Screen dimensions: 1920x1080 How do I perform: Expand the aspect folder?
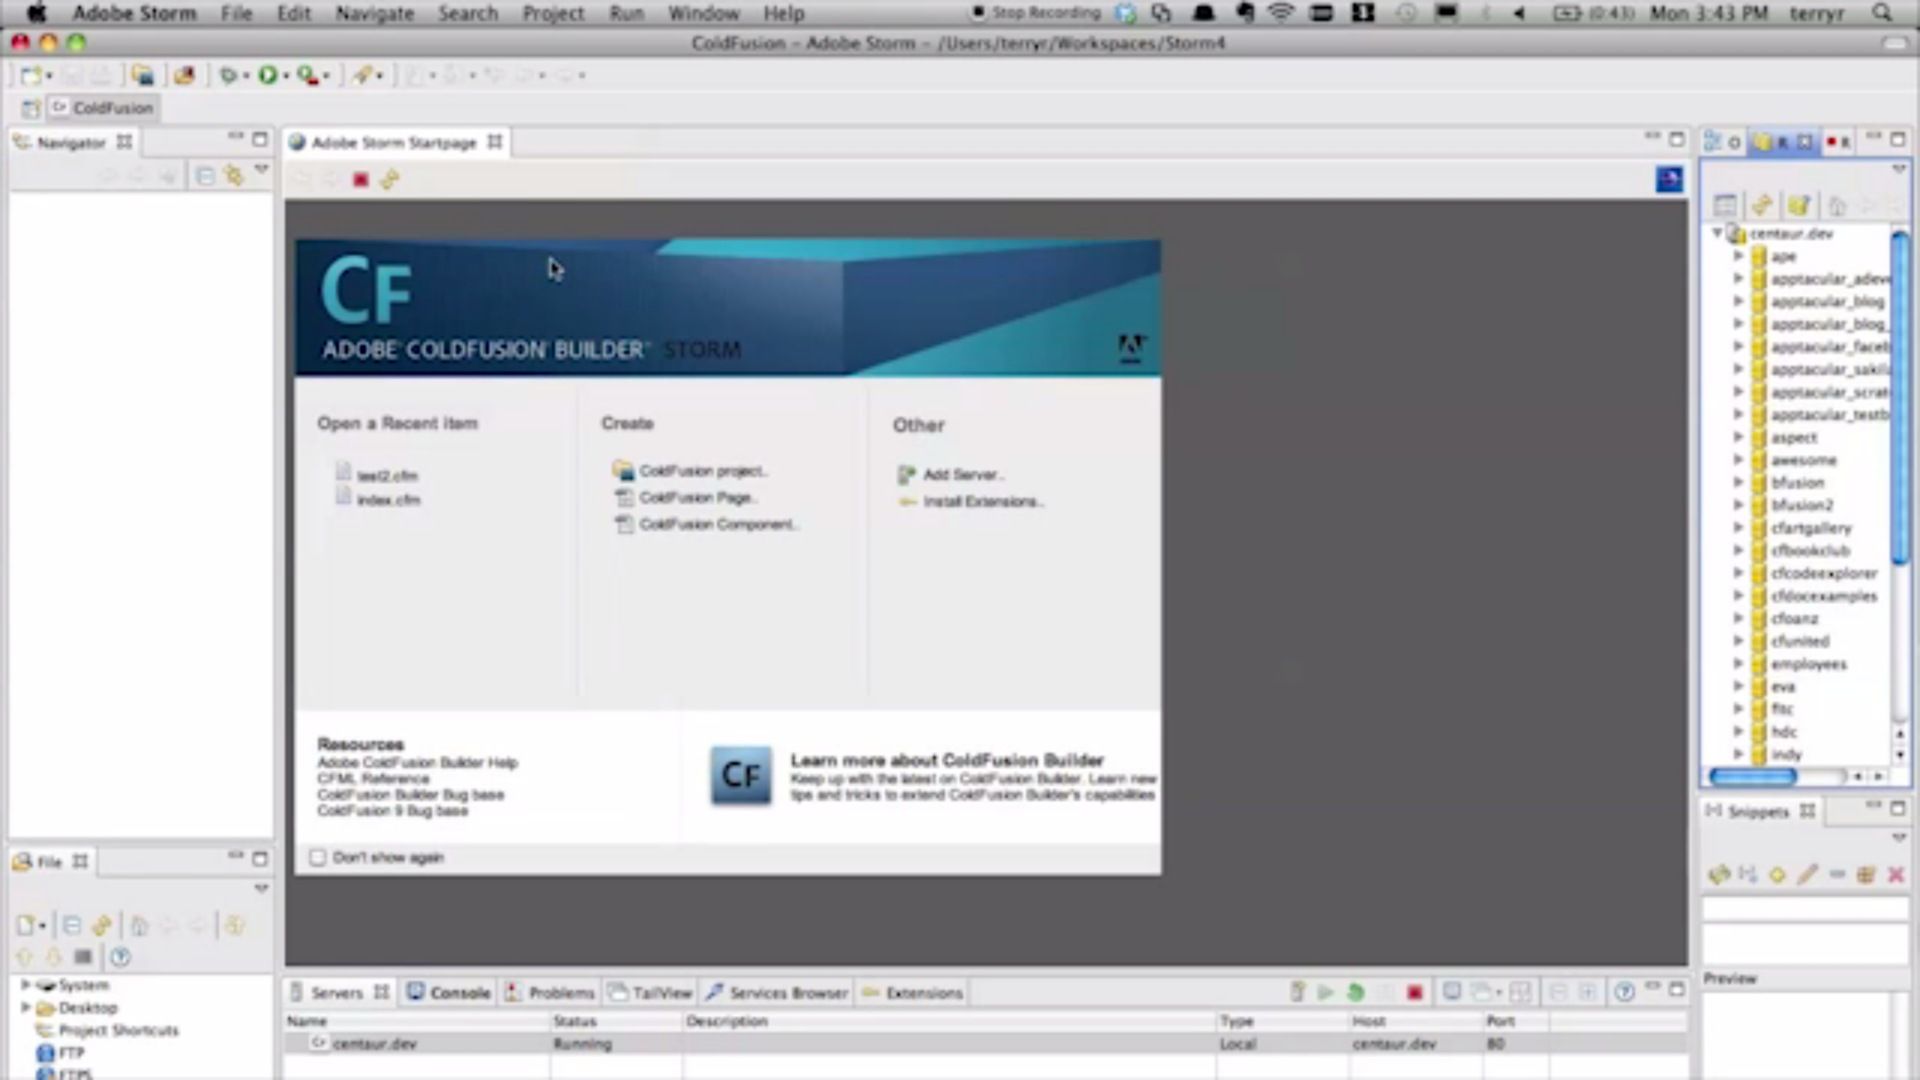pyautogui.click(x=1738, y=437)
